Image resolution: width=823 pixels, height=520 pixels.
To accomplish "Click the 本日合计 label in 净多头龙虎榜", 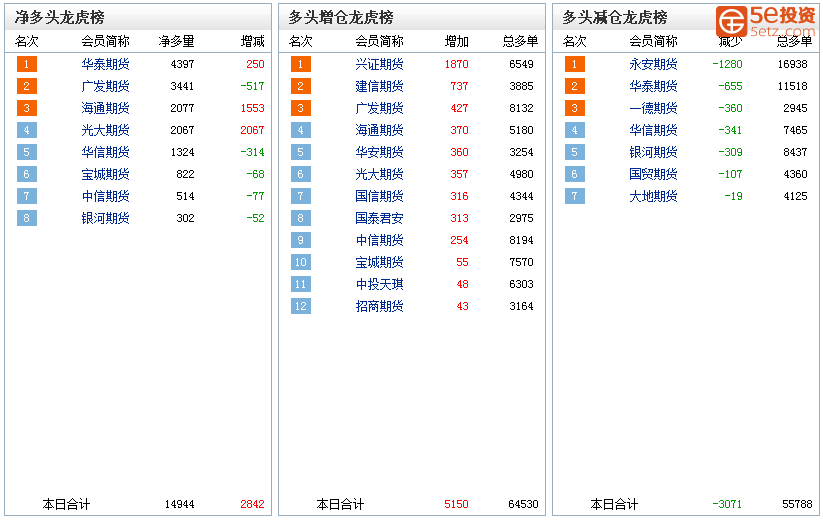I will tap(66, 504).
